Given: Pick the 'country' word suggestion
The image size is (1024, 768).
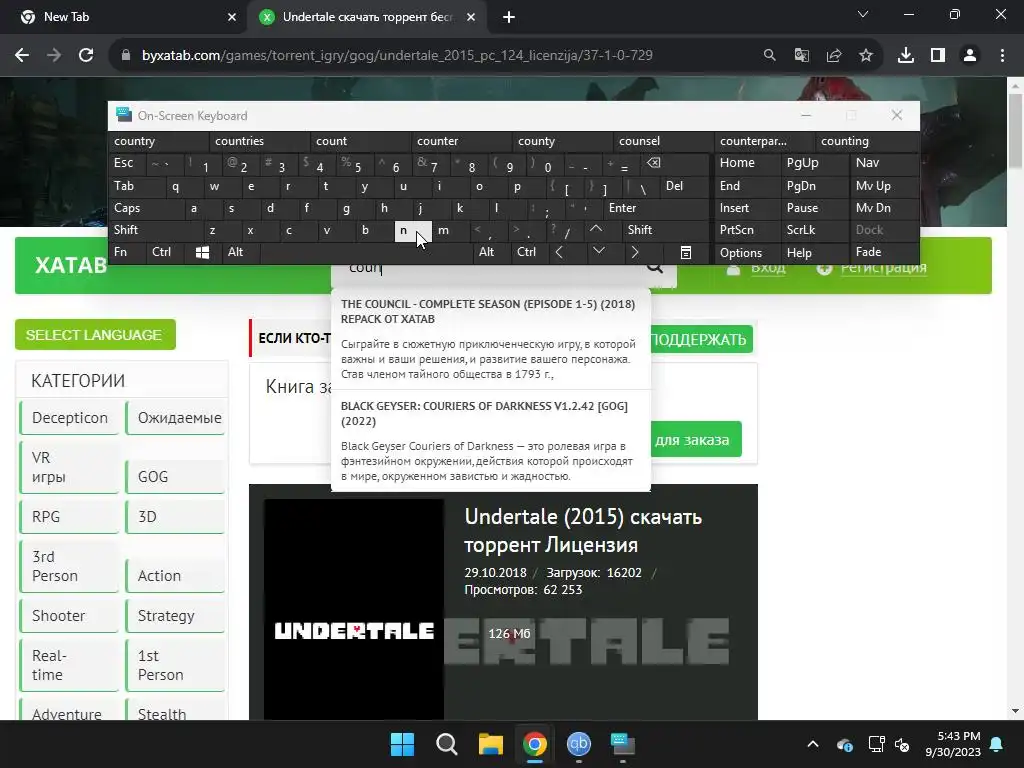Looking at the screenshot, I should coord(159,141).
